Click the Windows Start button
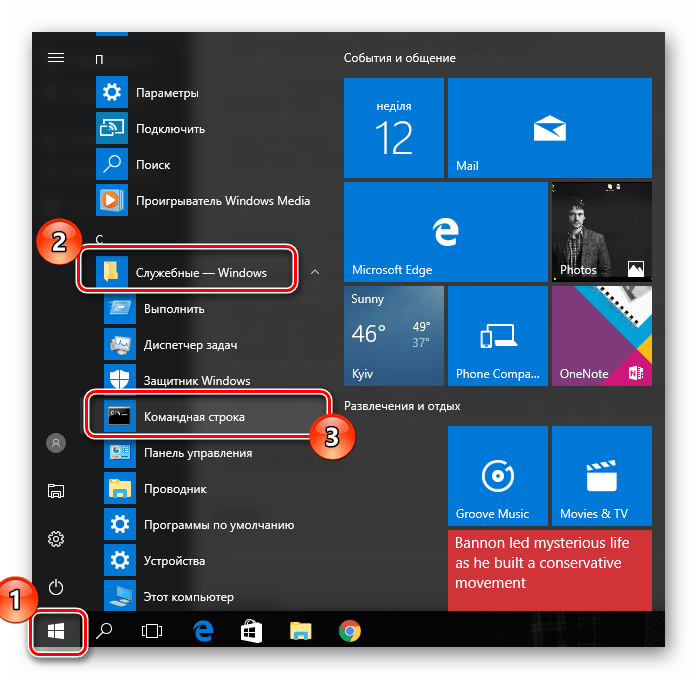This screenshot has width=697, height=679. (x=56, y=631)
